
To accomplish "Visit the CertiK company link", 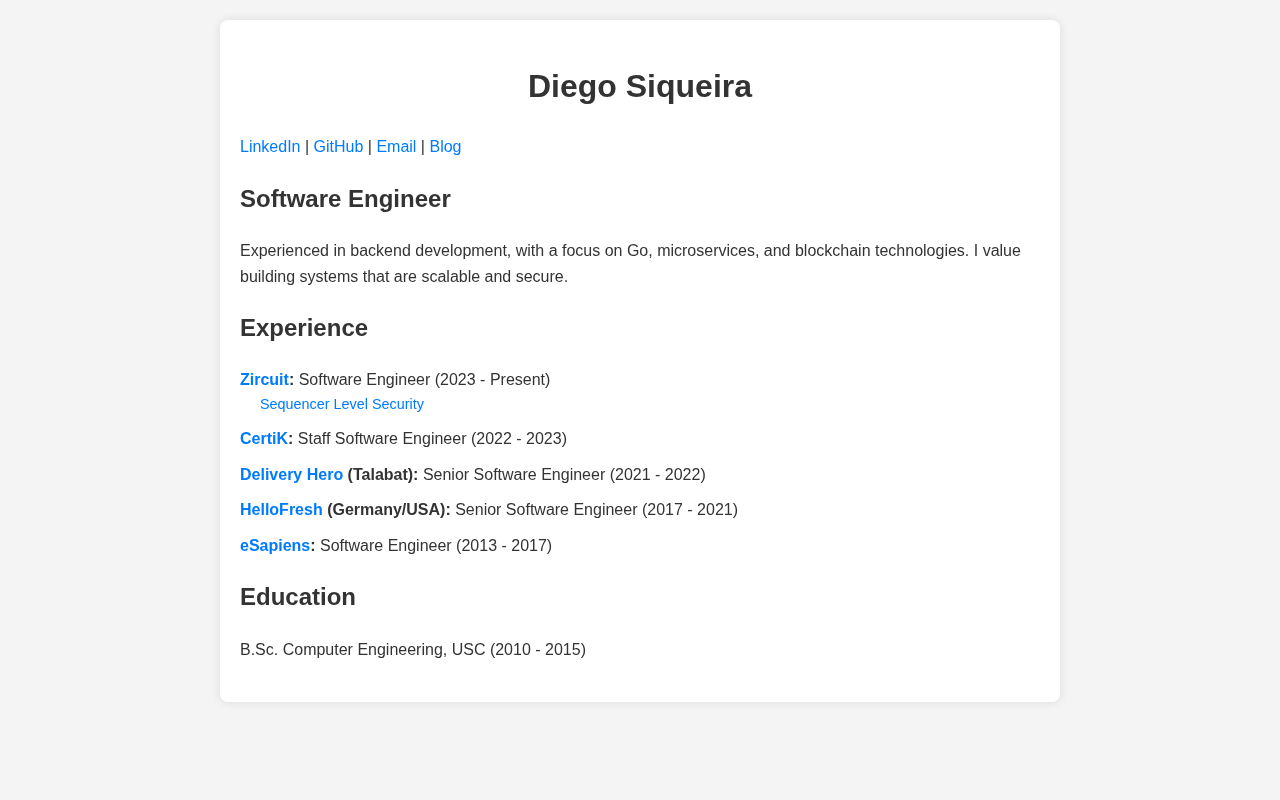I will tap(264, 439).
